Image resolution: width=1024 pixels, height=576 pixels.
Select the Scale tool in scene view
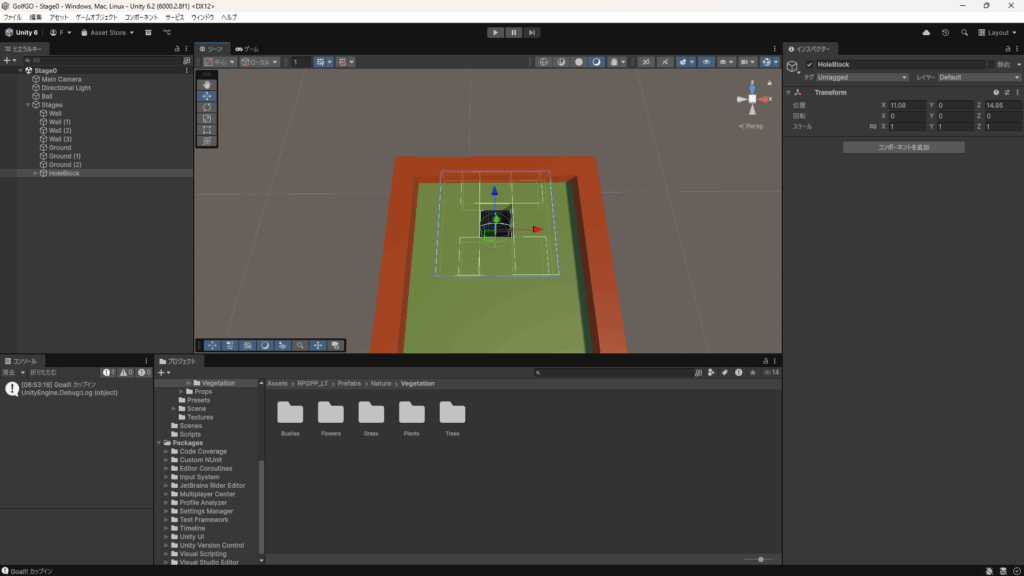207,118
